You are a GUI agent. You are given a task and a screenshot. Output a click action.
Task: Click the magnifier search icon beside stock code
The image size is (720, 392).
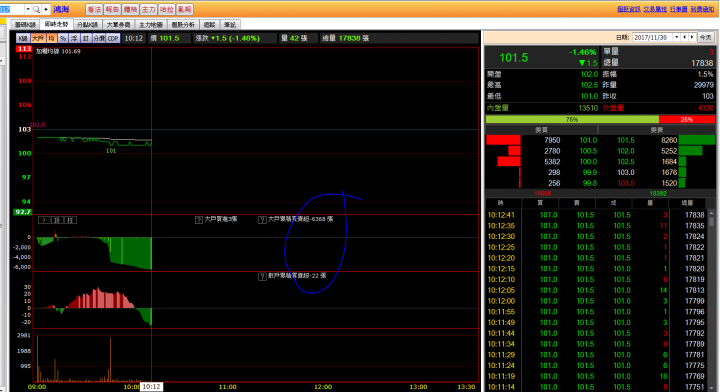point(36,9)
